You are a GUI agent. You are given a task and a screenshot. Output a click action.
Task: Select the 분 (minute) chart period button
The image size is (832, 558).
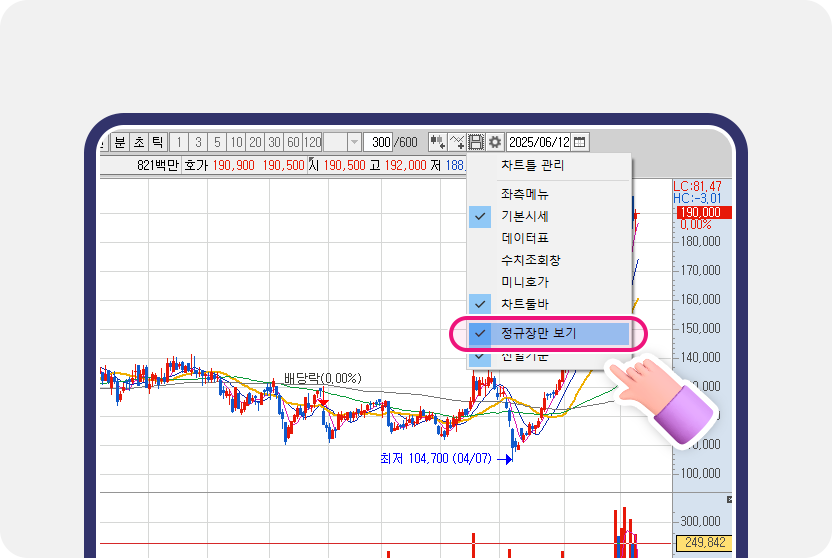coord(120,142)
